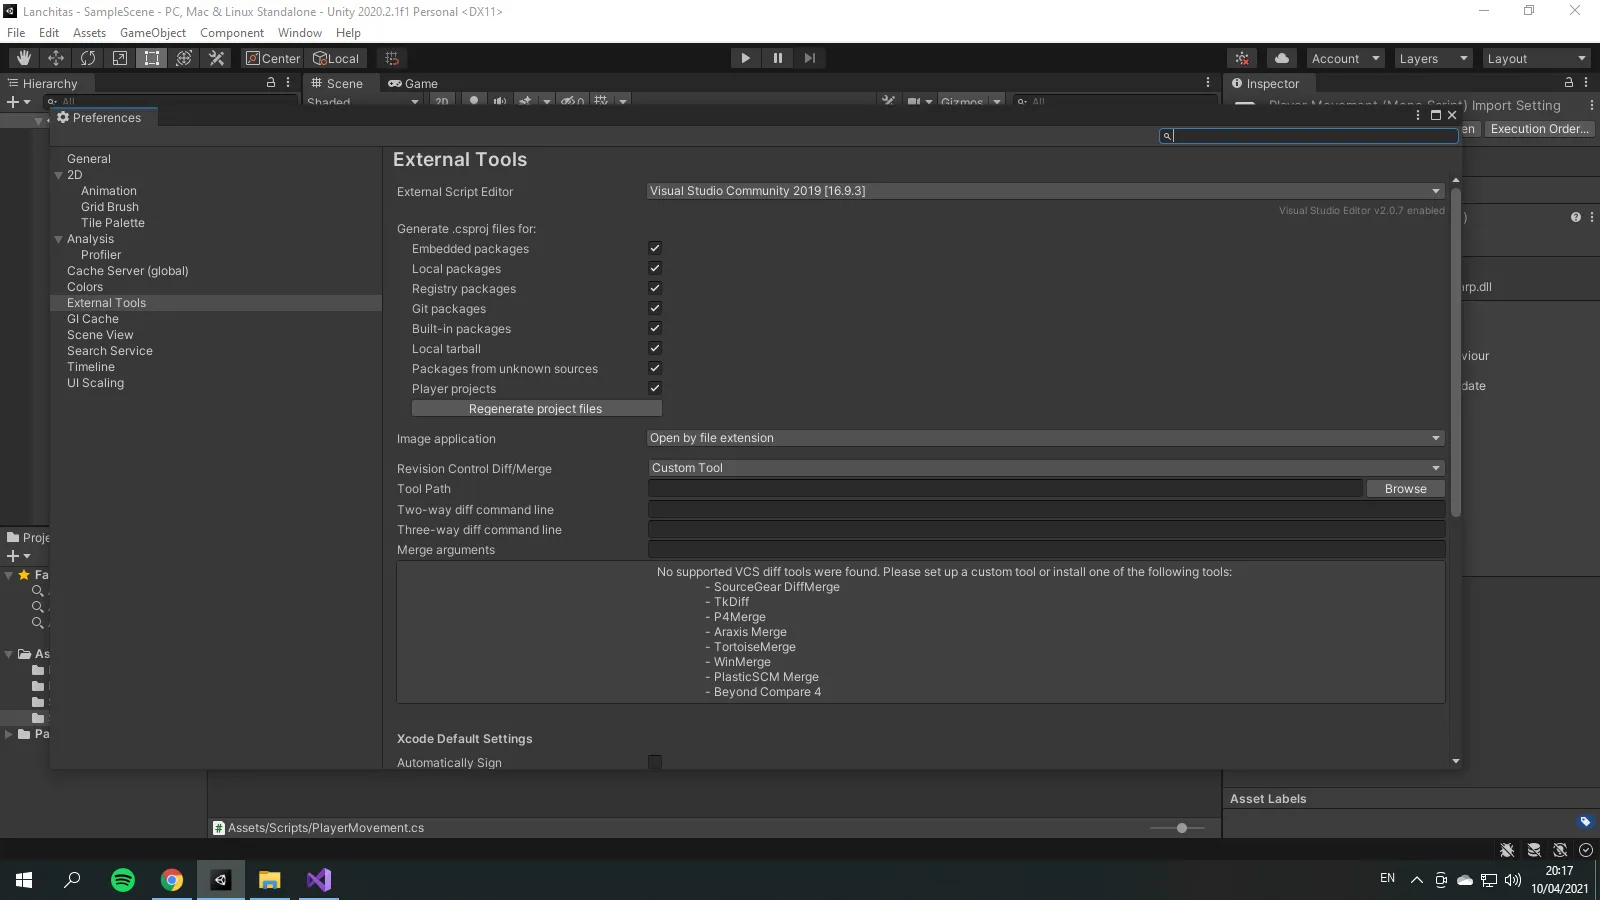
Task: Uncheck Packages from unknown sources checkbox
Action: point(655,368)
